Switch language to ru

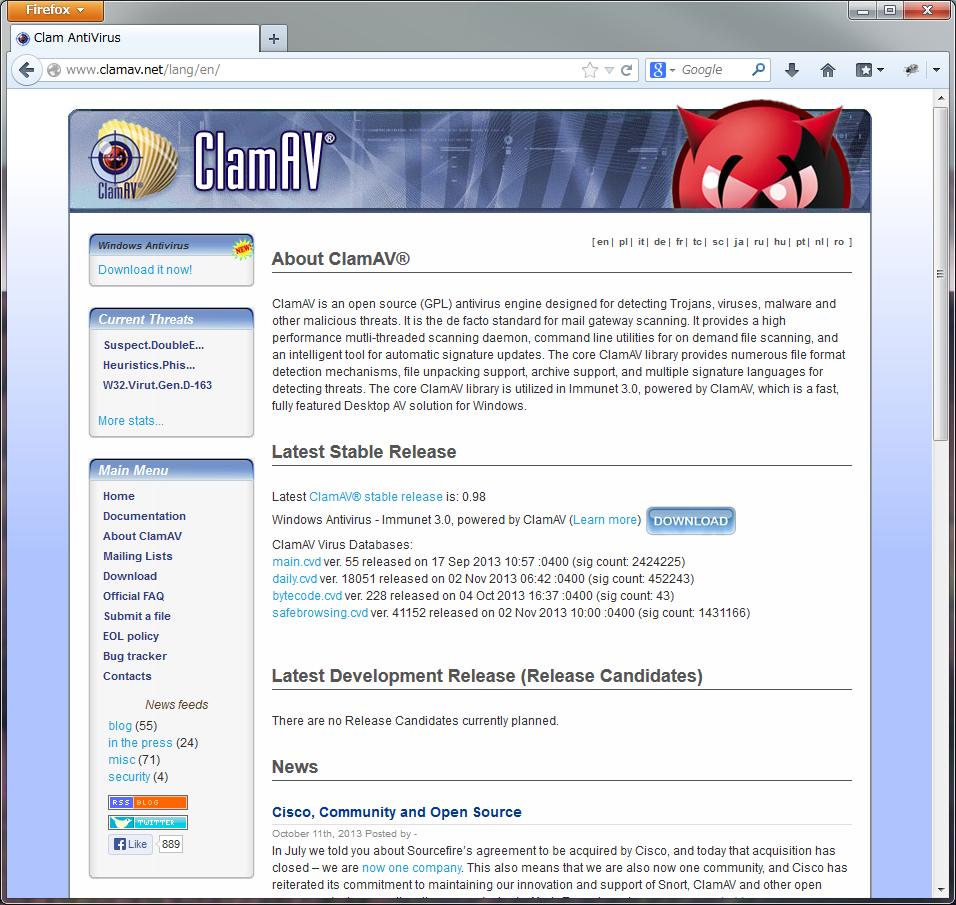pos(759,243)
